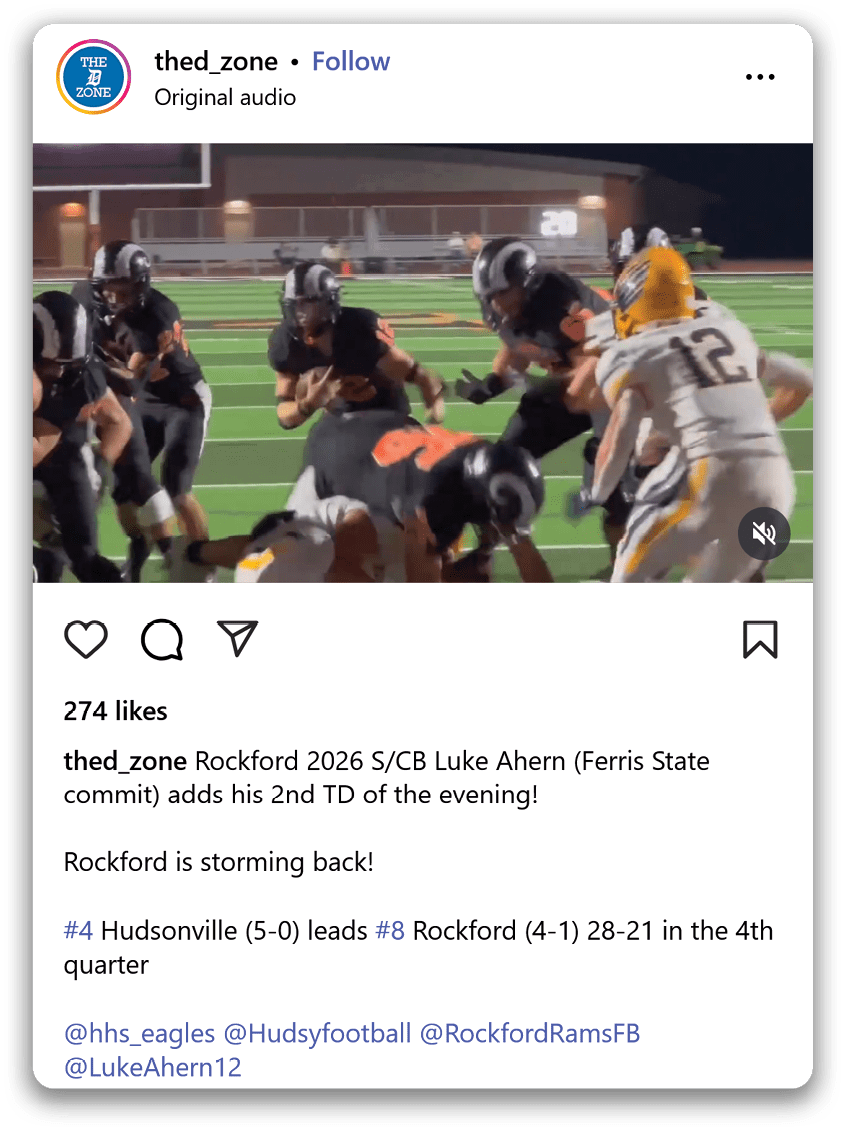846x1131 pixels.
Task: Like the post with the heart icon
Action: (86, 639)
